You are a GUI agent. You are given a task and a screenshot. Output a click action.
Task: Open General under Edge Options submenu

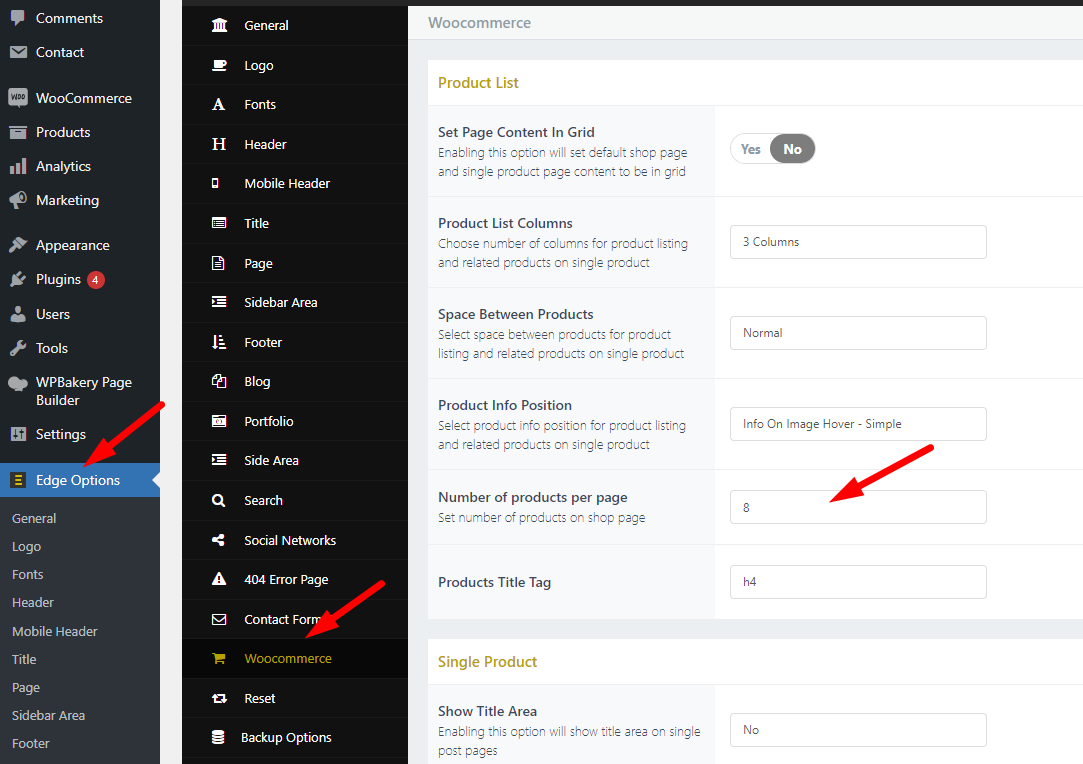tap(34, 518)
